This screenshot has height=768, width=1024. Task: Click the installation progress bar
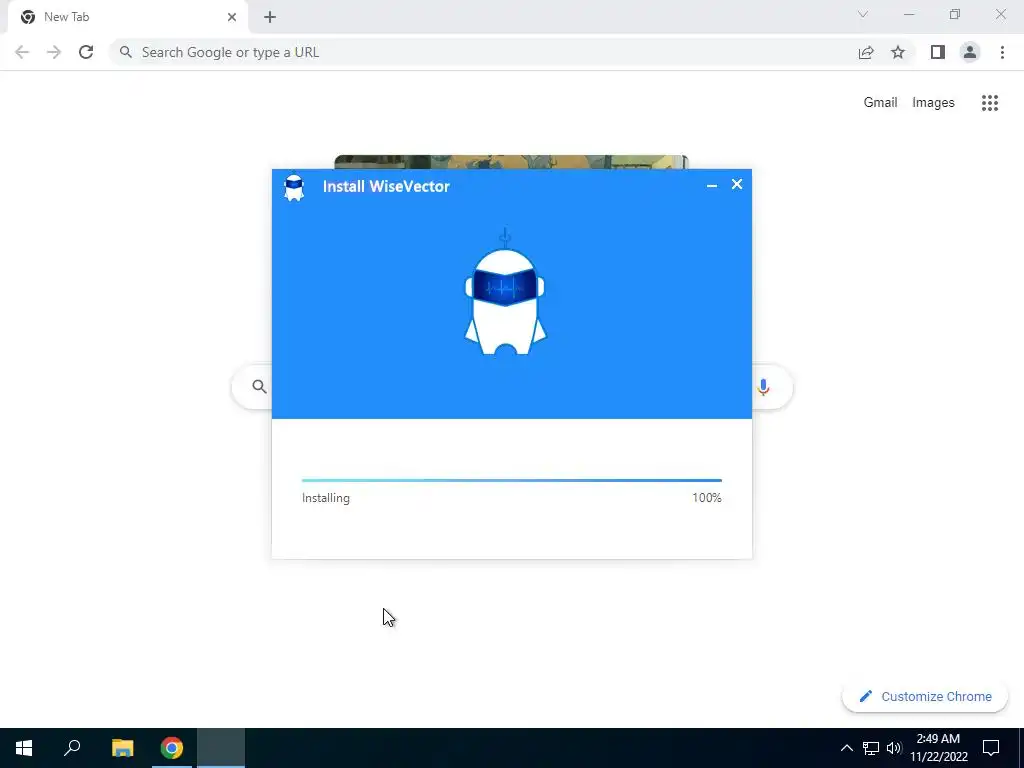(x=511, y=480)
